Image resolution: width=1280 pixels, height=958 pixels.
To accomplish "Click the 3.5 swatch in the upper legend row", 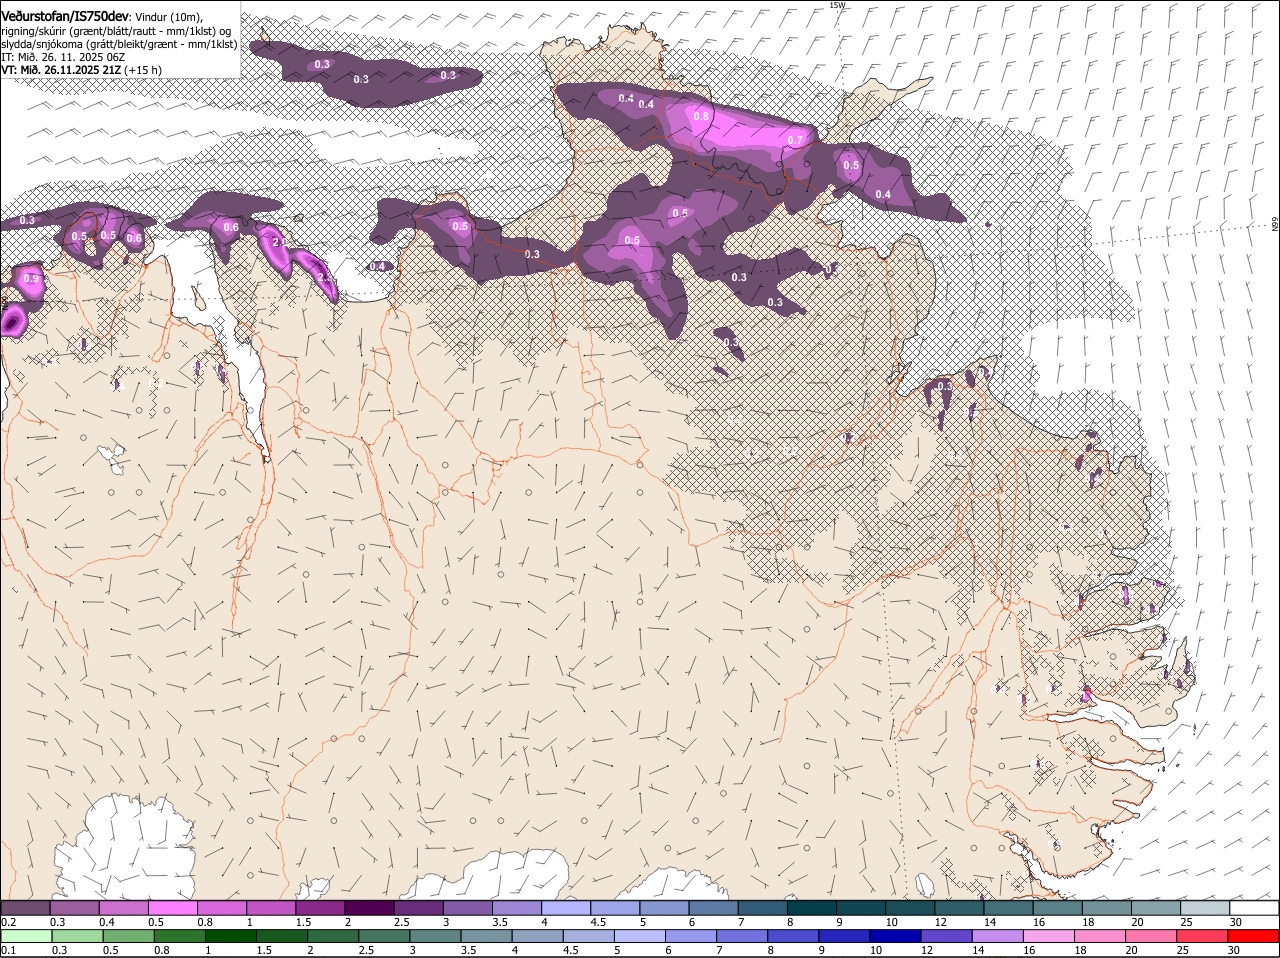I will [516, 907].
